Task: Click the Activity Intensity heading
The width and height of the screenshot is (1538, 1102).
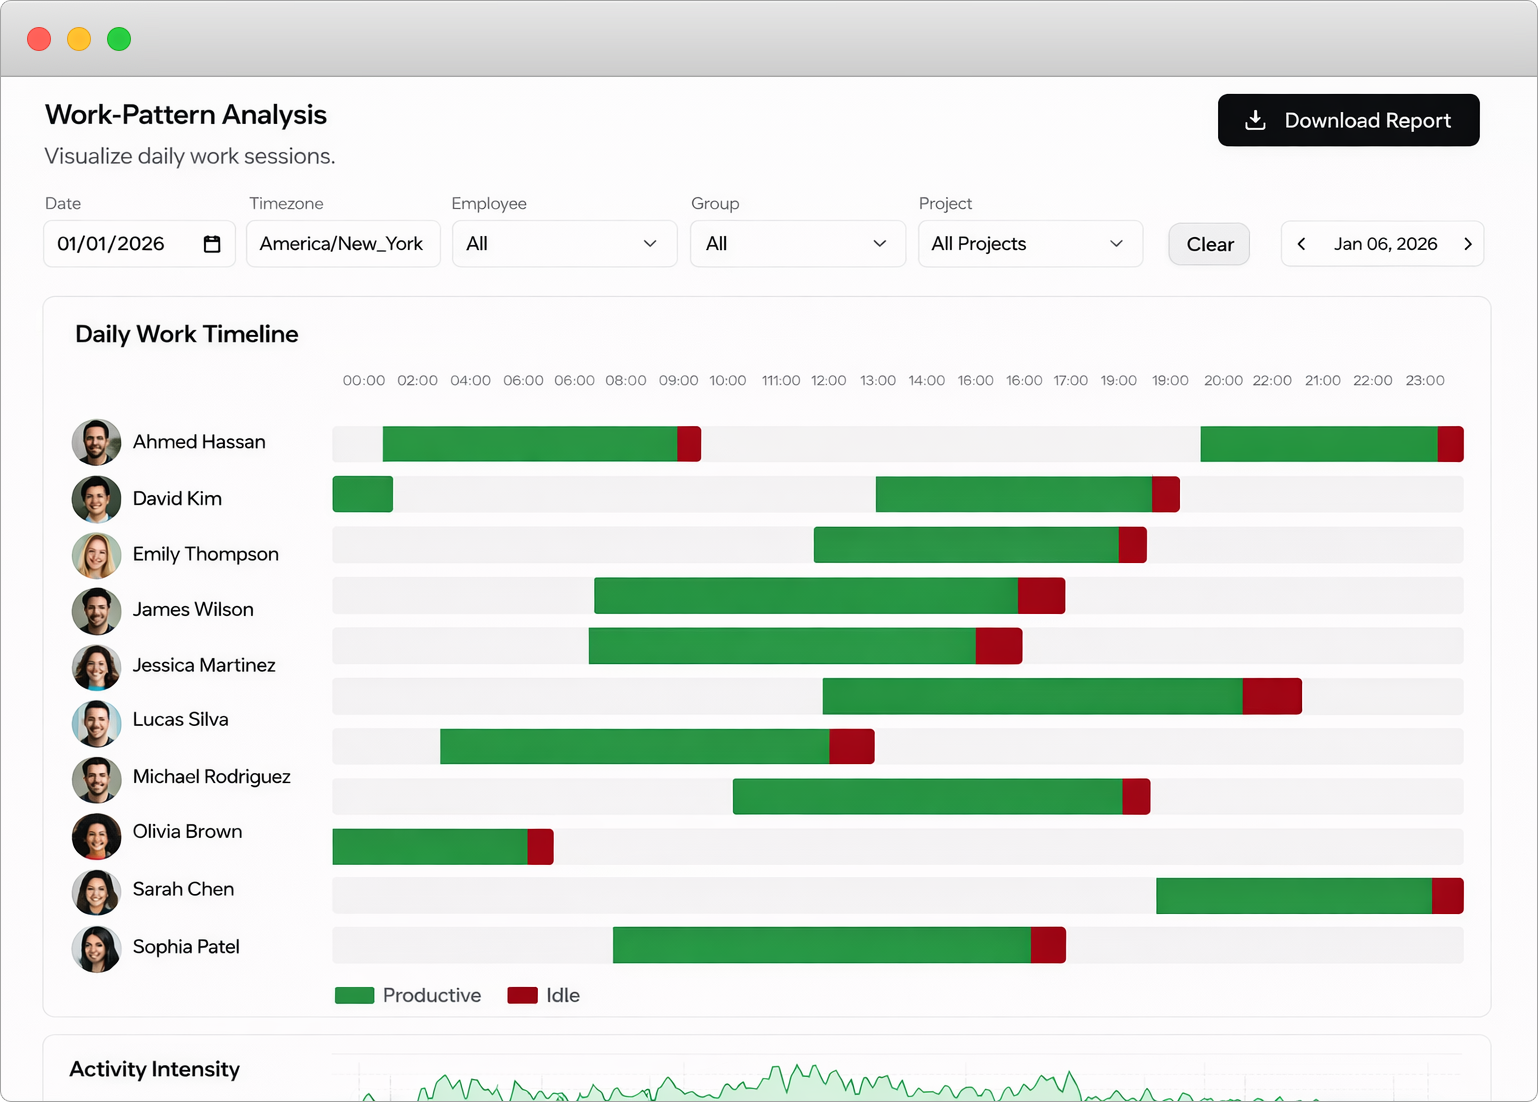Action: pos(155,1070)
